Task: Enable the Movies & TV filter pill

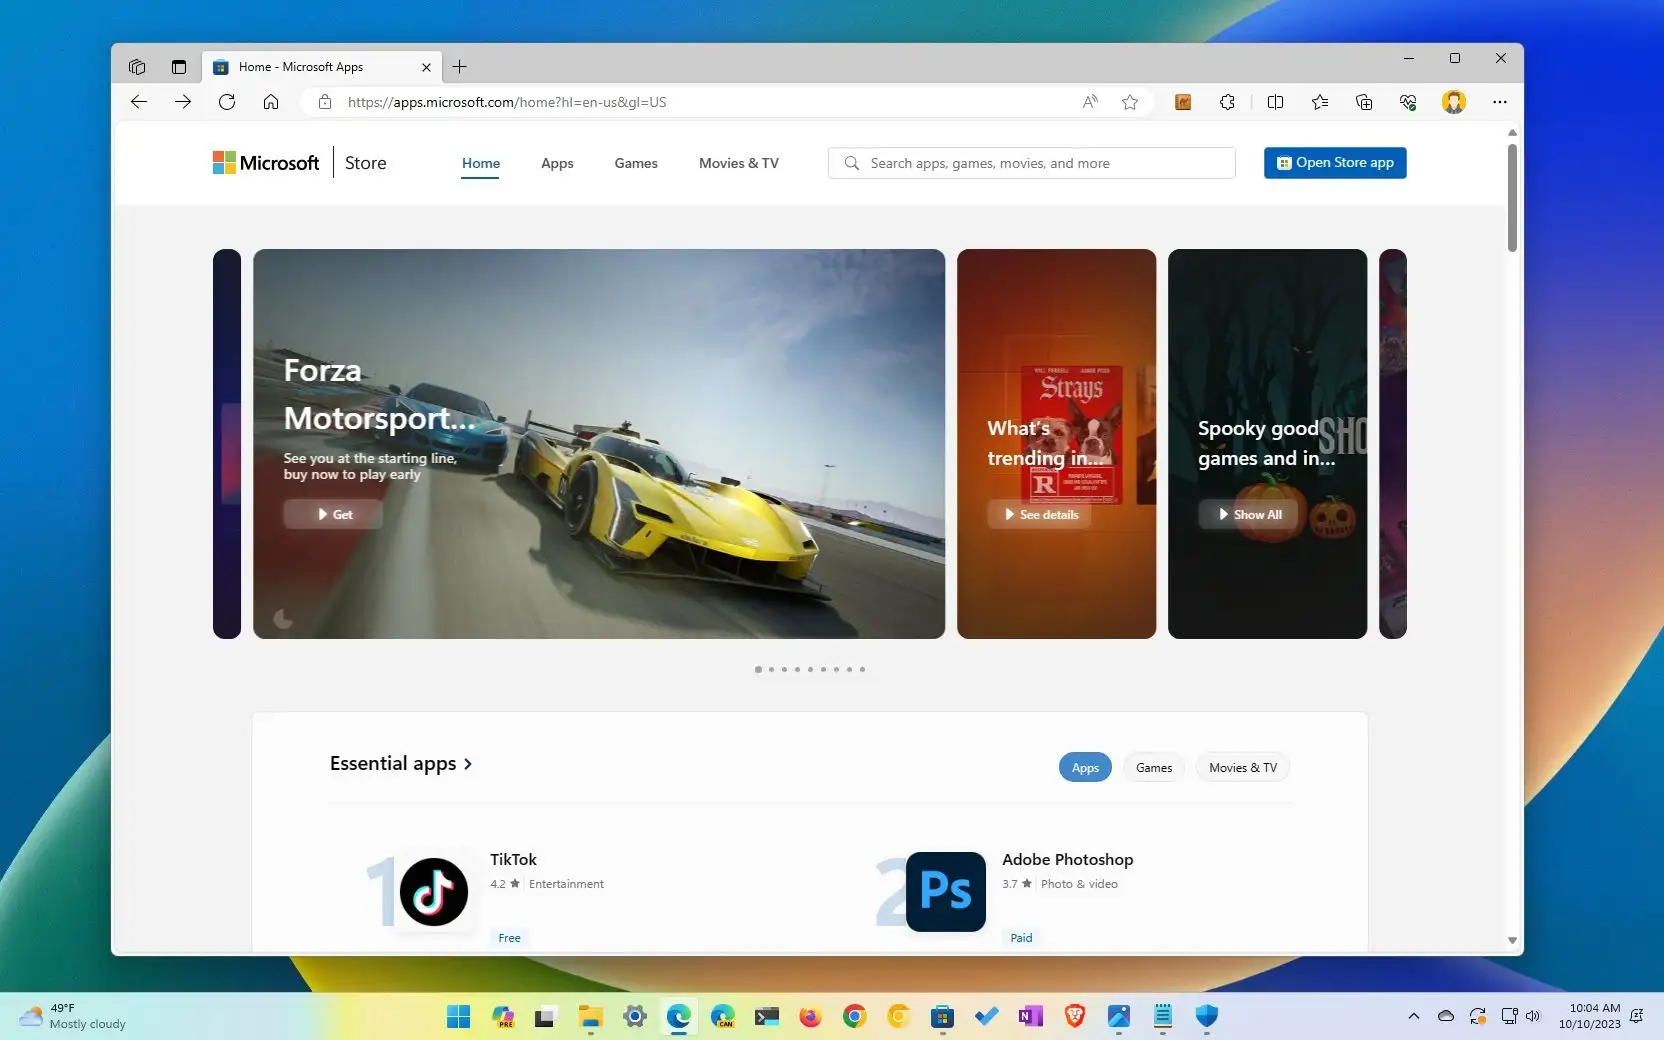Action: [1242, 767]
